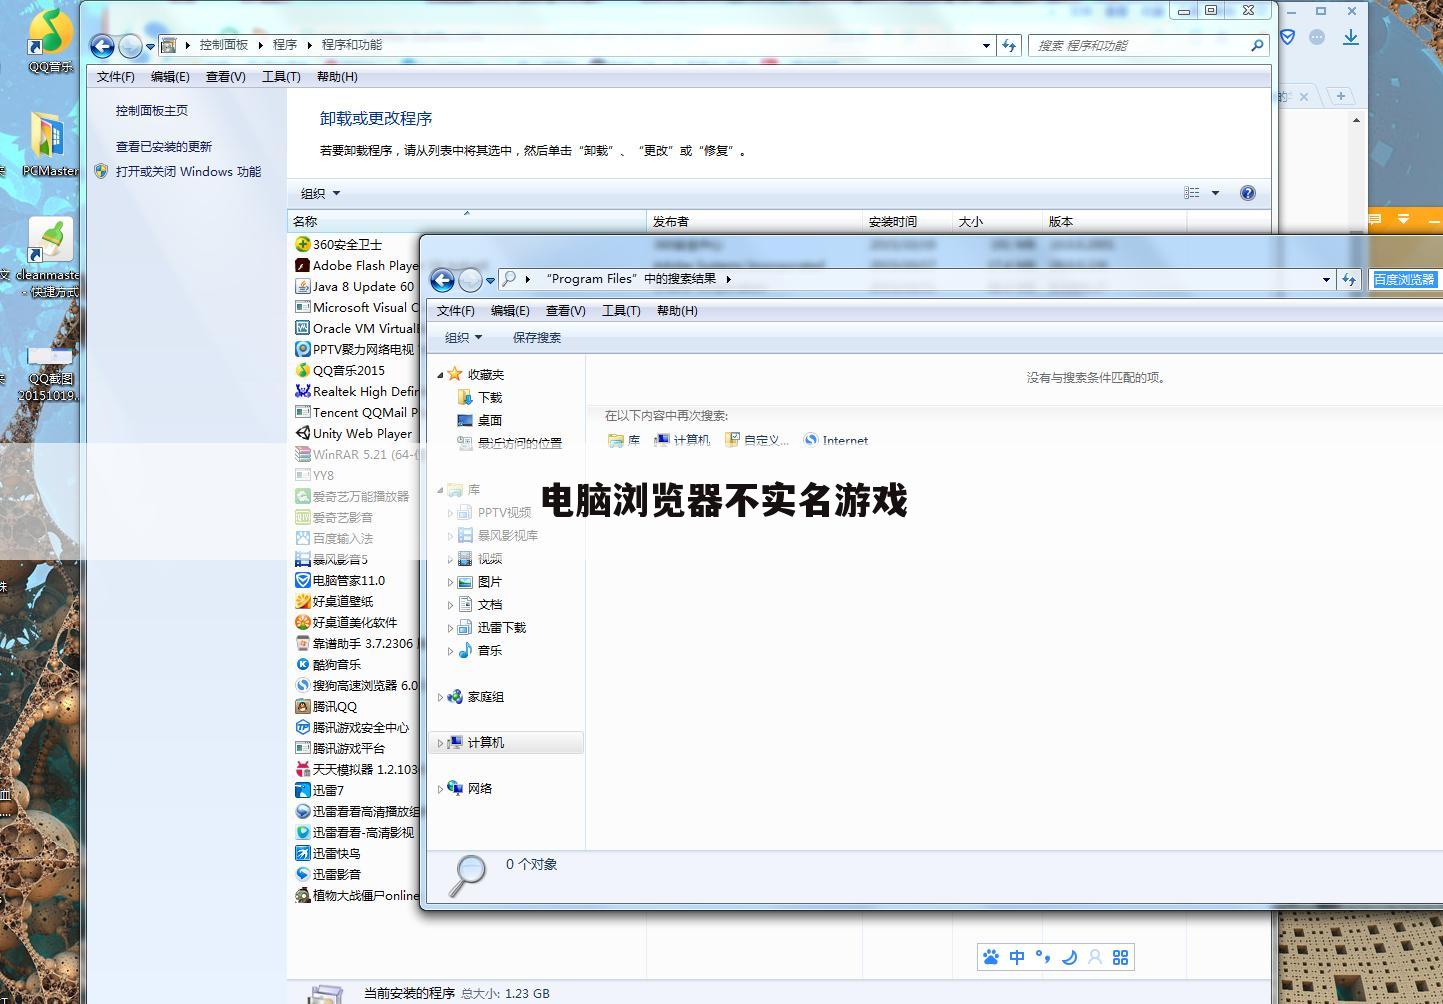Click the change view icon in Programs toolbar
The height and width of the screenshot is (1004, 1443).
[1192, 193]
